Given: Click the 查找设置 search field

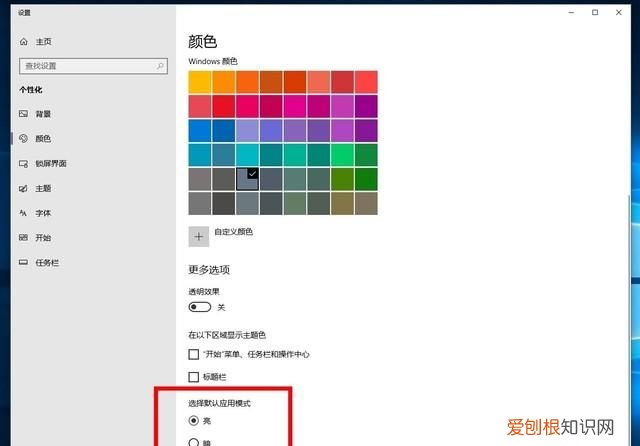Looking at the screenshot, I should tap(93, 66).
